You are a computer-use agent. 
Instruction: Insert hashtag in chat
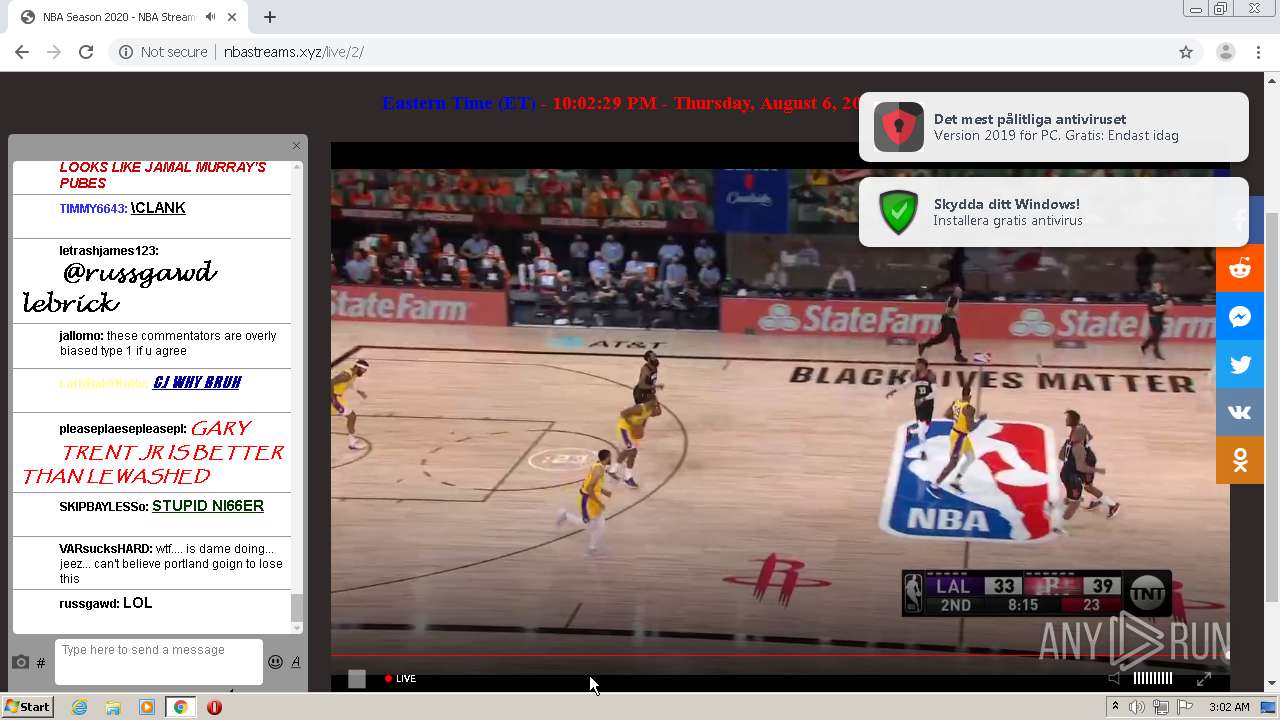41,662
